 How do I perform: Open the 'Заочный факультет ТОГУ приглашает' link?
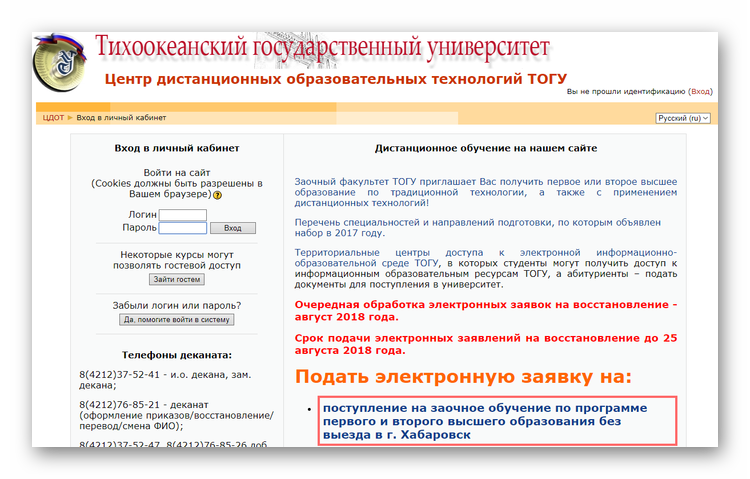coord(485,192)
